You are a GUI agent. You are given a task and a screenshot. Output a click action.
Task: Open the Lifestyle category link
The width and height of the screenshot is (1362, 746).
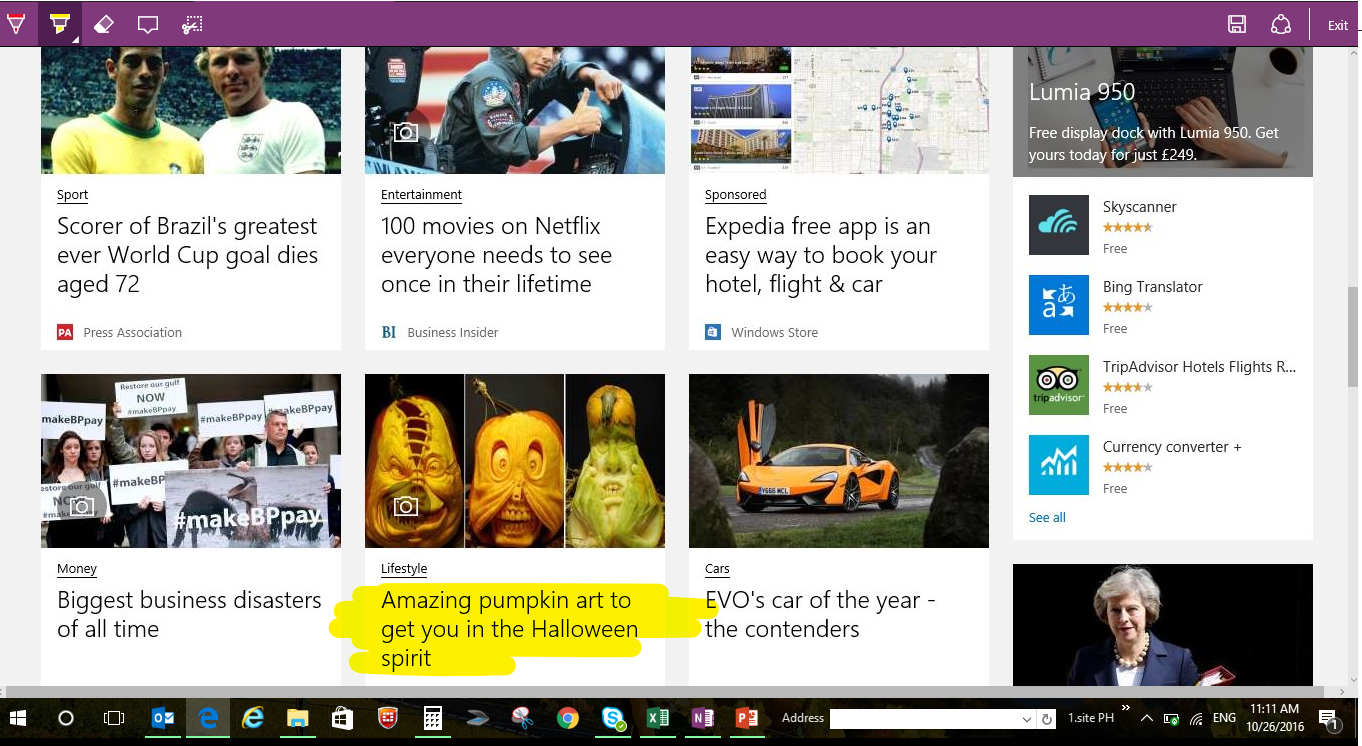click(404, 568)
